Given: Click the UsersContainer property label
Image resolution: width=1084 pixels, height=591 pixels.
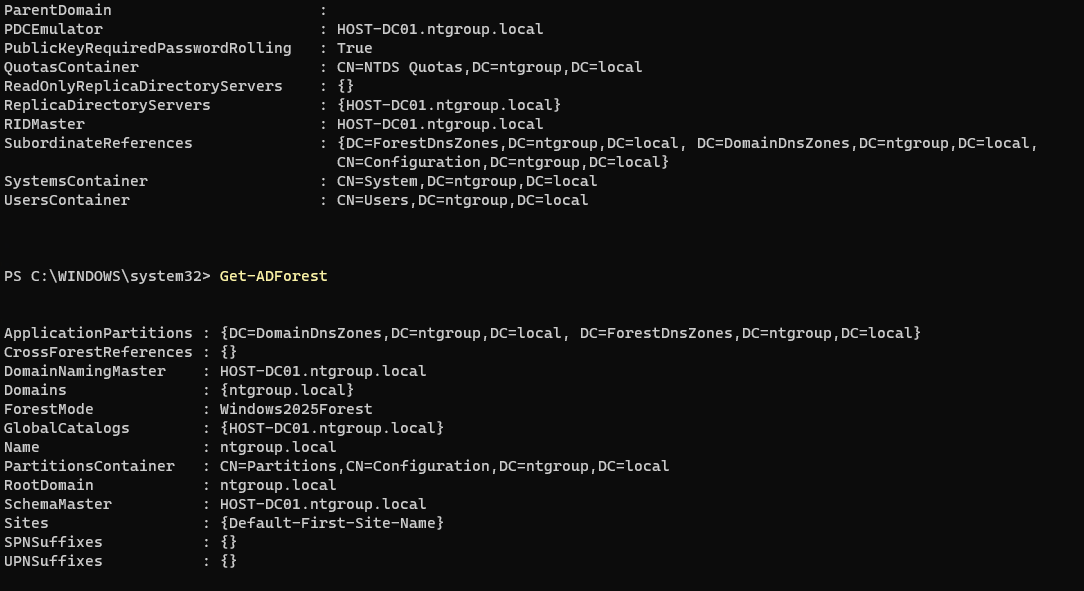Looking at the screenshot, I should 67,200.
